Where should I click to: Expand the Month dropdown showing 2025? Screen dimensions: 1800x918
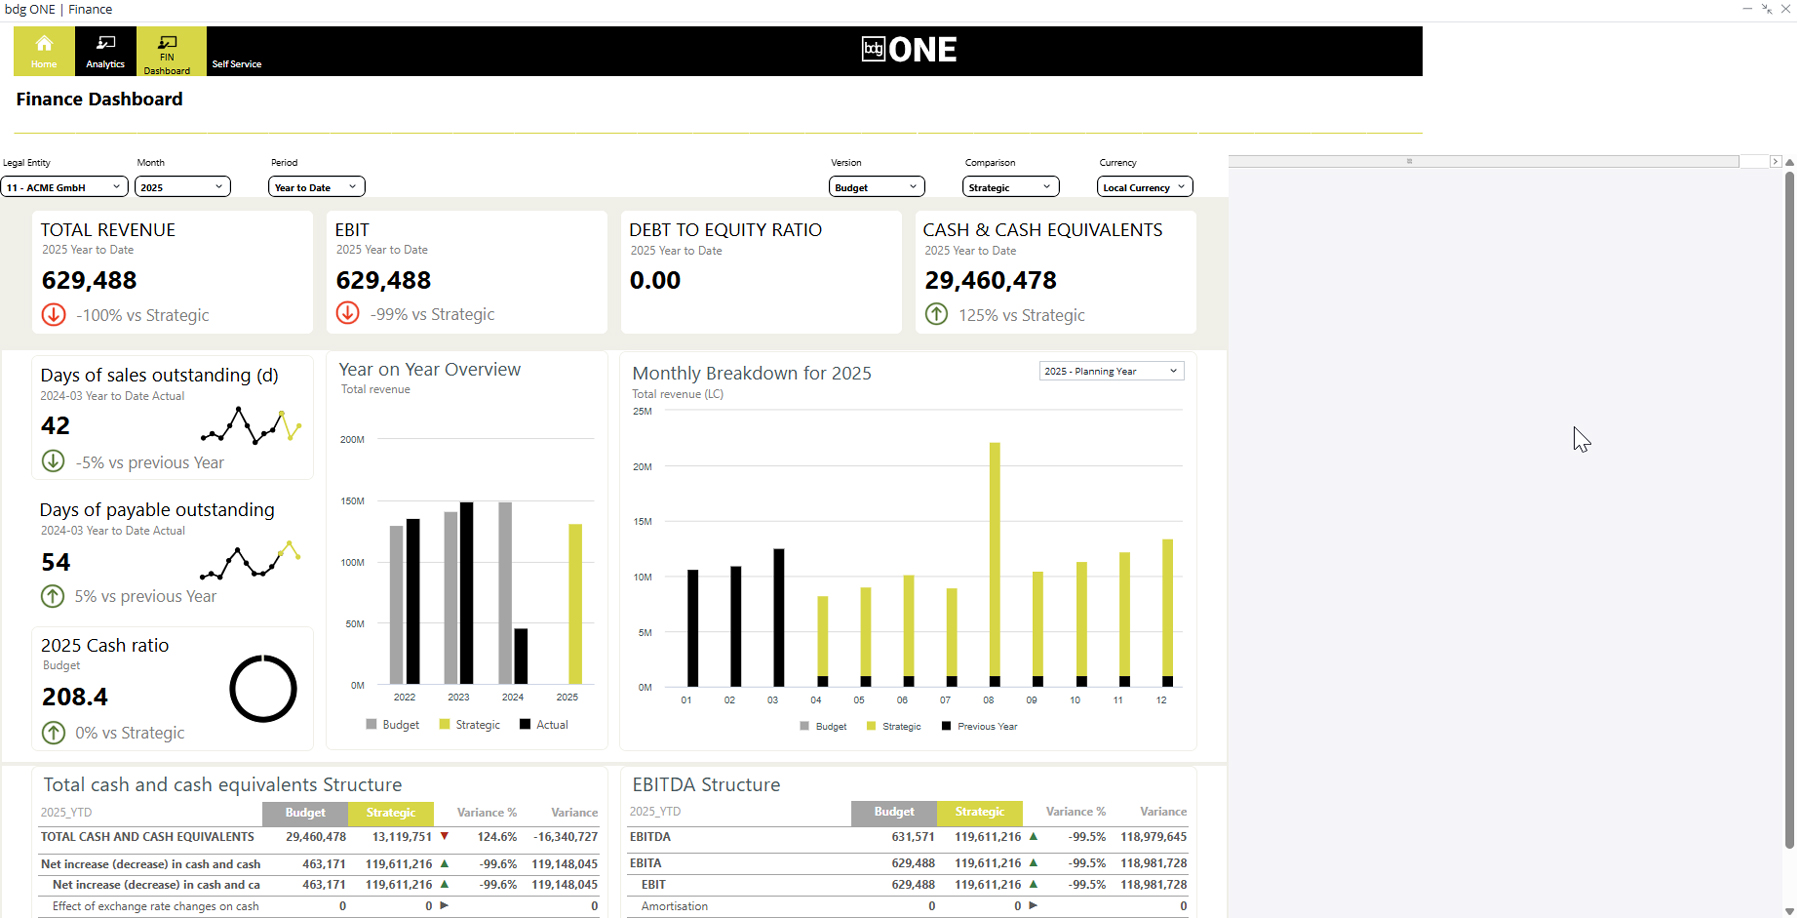182,187
